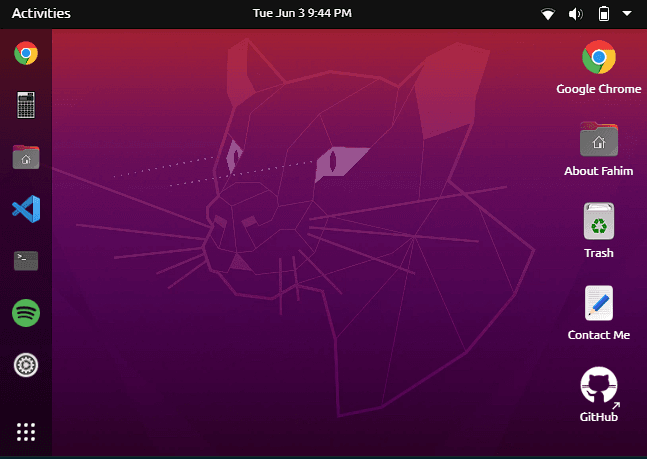647x459 pixels.
Task: Expand the system menu dropdown arrow
Action: tap(627, 14)
